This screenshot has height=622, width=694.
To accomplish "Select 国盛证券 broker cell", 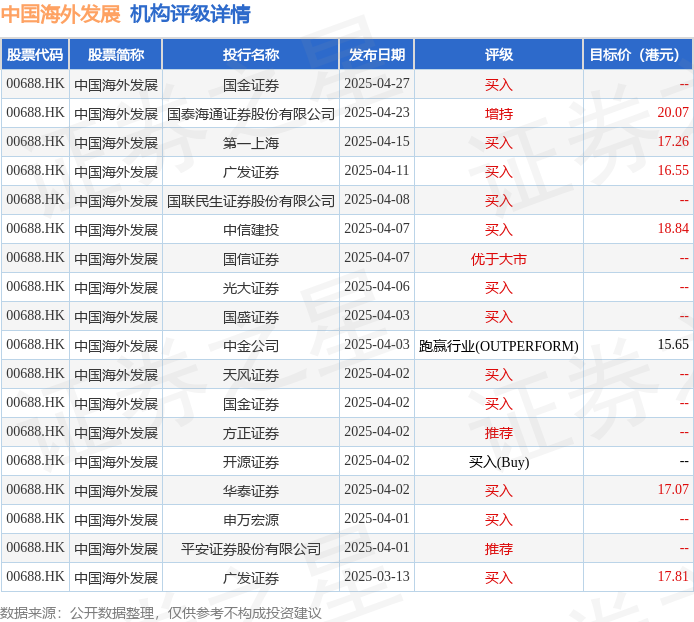I will [251, 317].
